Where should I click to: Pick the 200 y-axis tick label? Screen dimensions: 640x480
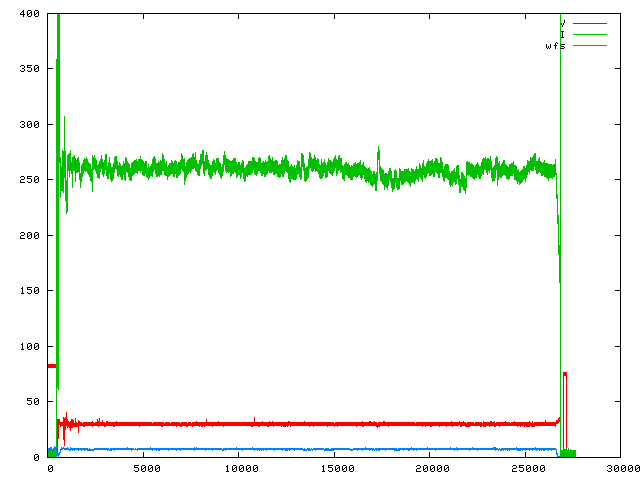tap(29, 236)
